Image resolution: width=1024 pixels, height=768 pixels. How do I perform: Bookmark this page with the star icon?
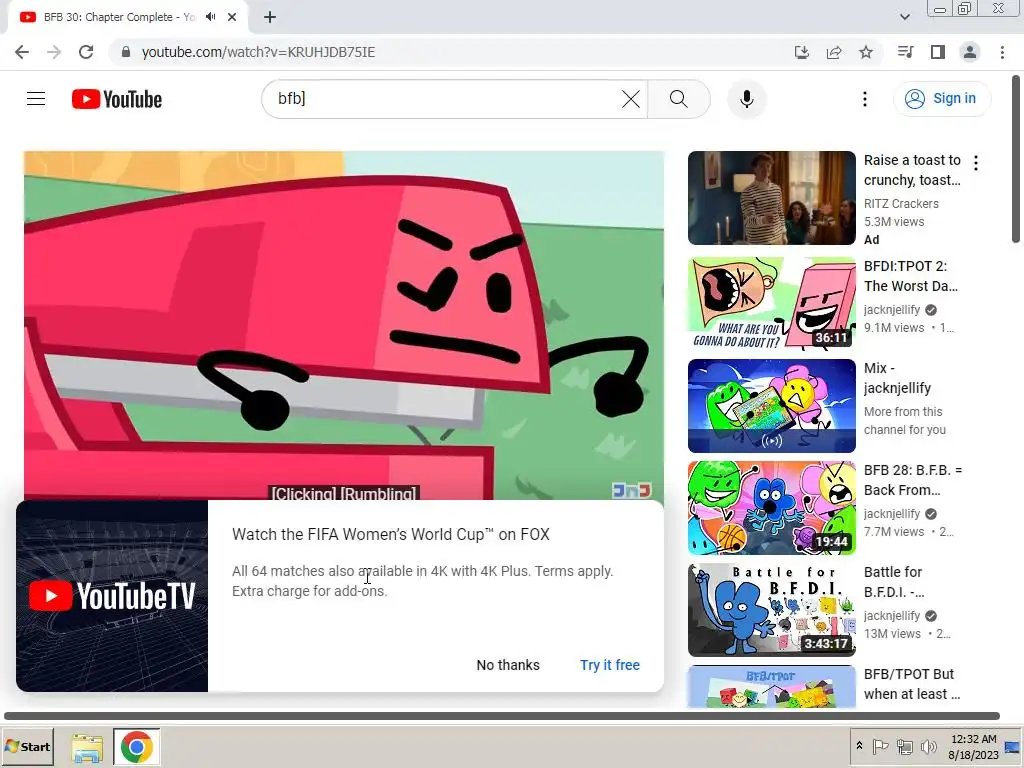pyautogui.click(x=866, y=52)
